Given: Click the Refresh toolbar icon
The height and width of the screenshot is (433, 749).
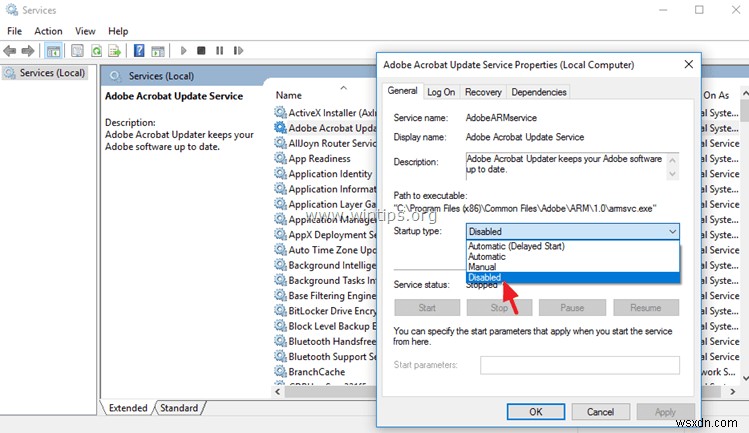Looking at the screenshot, I should 96,50.
